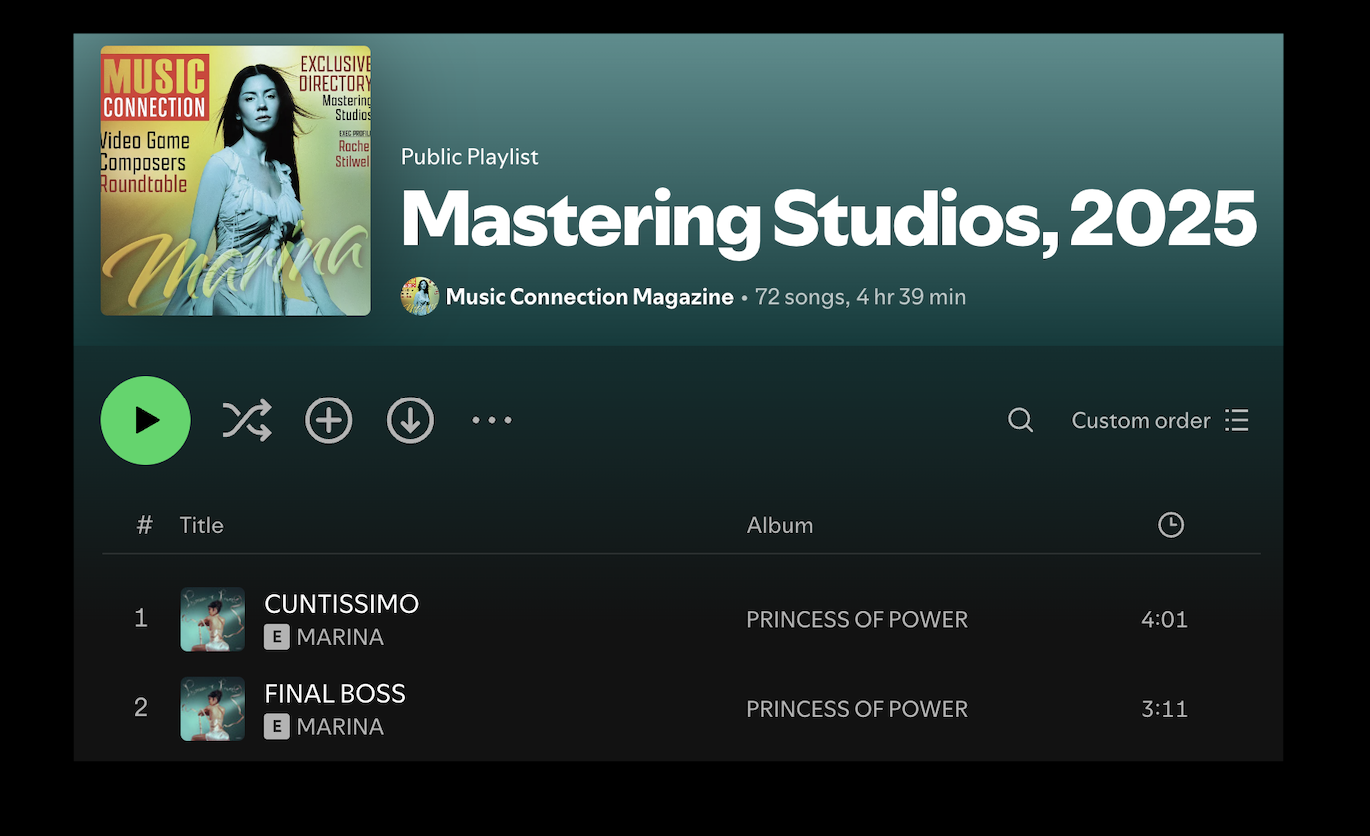Click the explicit E badge under CUNTISSIMO

(277, 637)
